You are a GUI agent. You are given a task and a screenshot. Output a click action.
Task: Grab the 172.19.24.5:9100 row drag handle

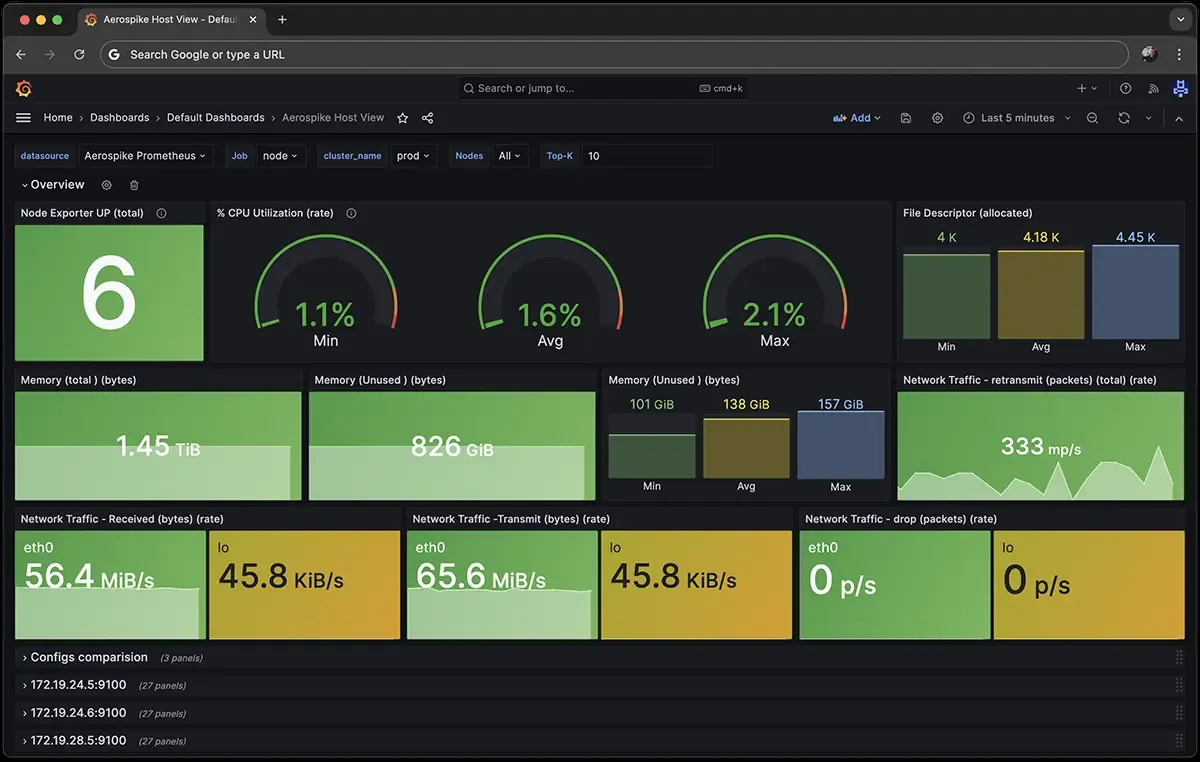1179,685
